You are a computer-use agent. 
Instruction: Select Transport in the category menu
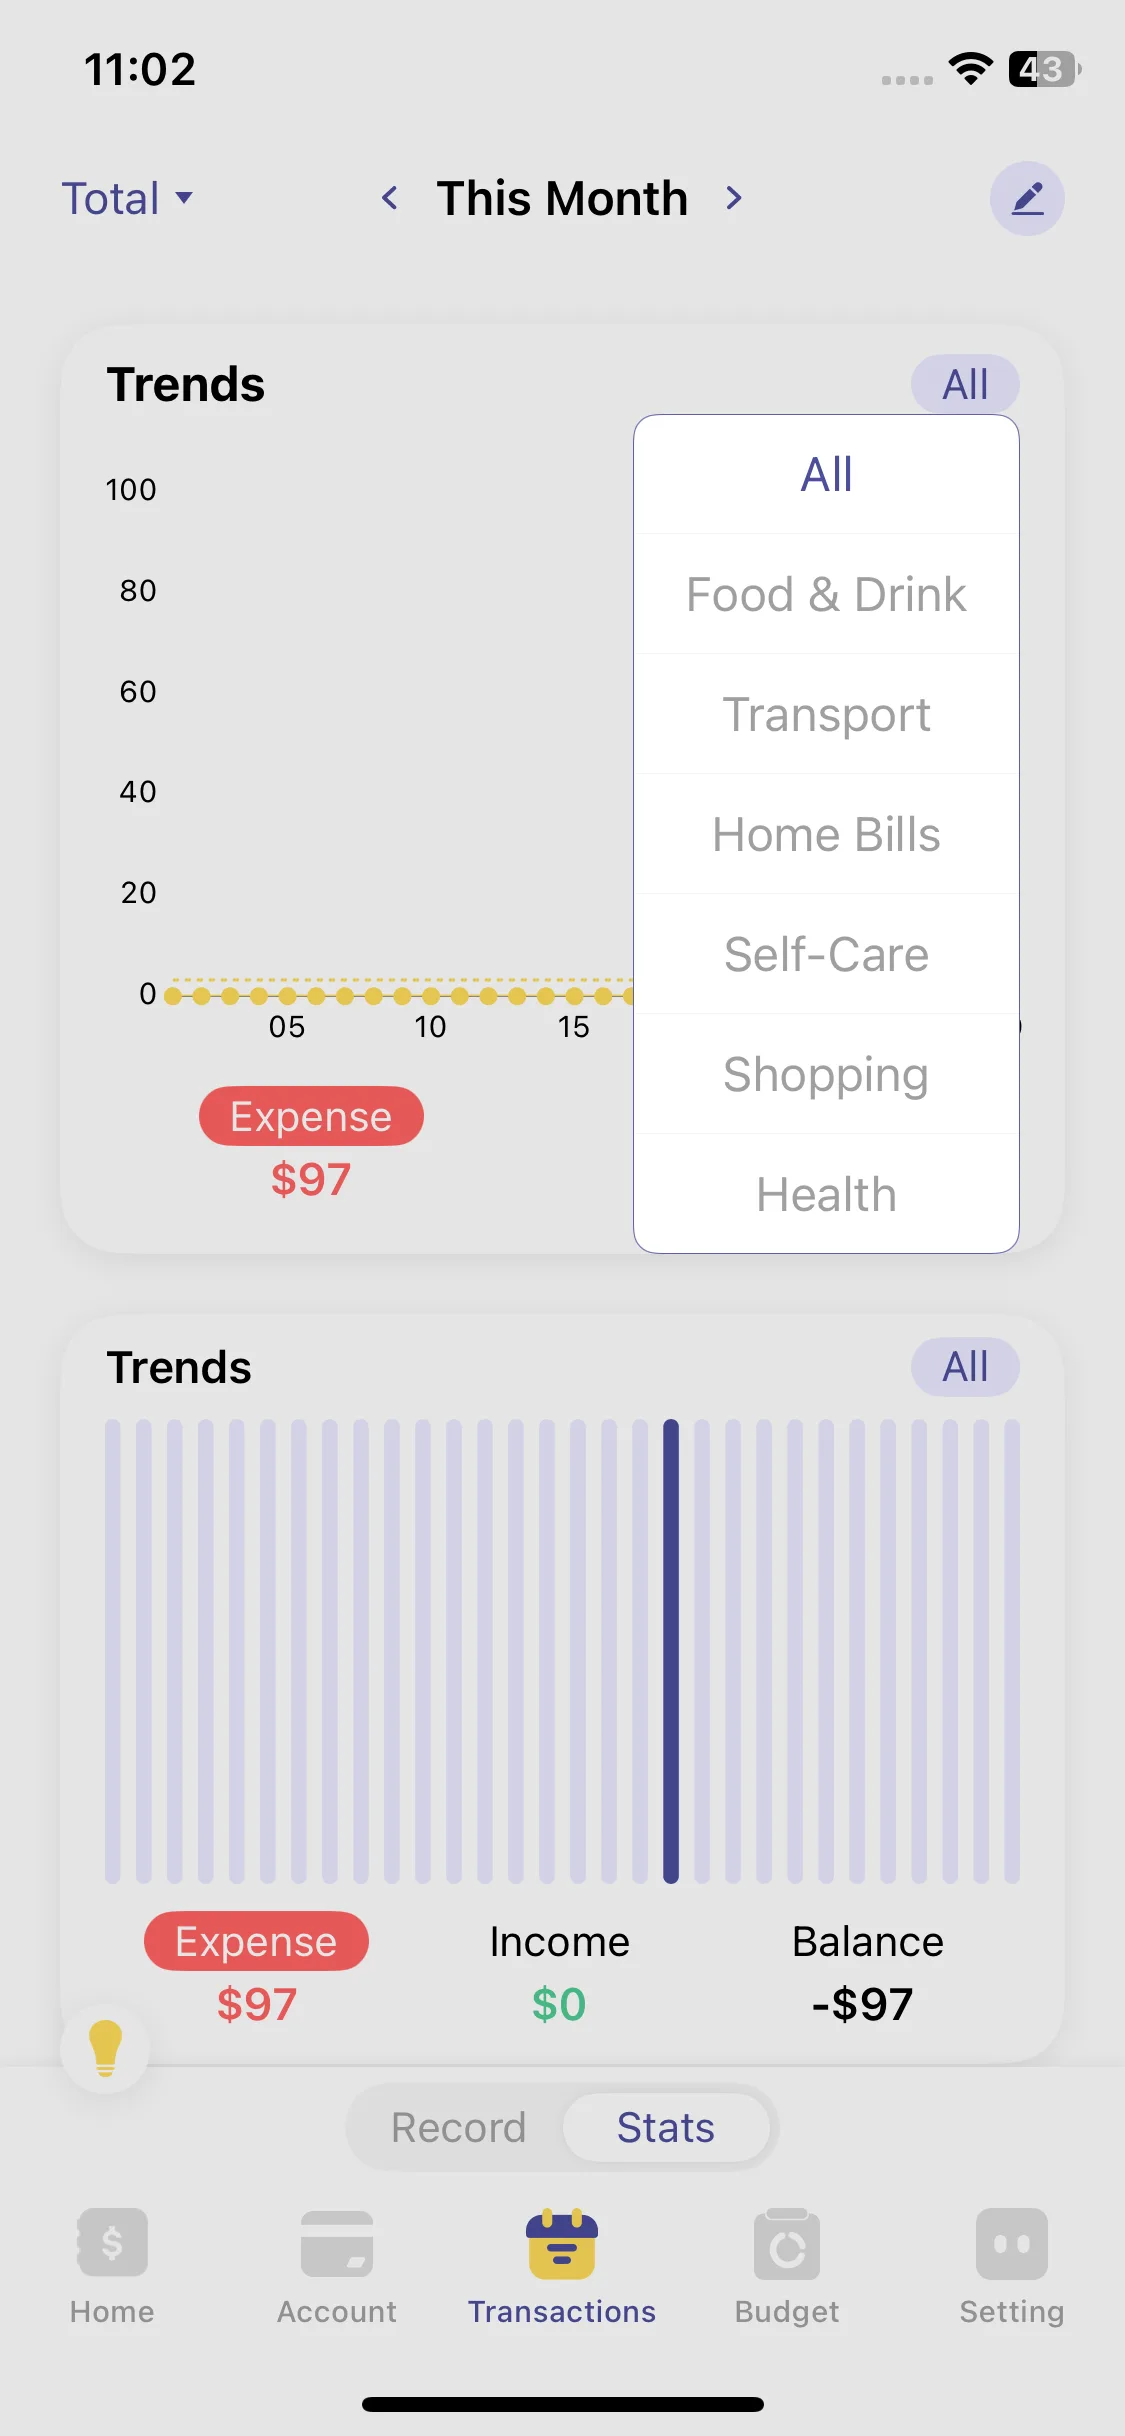[826, 714]
